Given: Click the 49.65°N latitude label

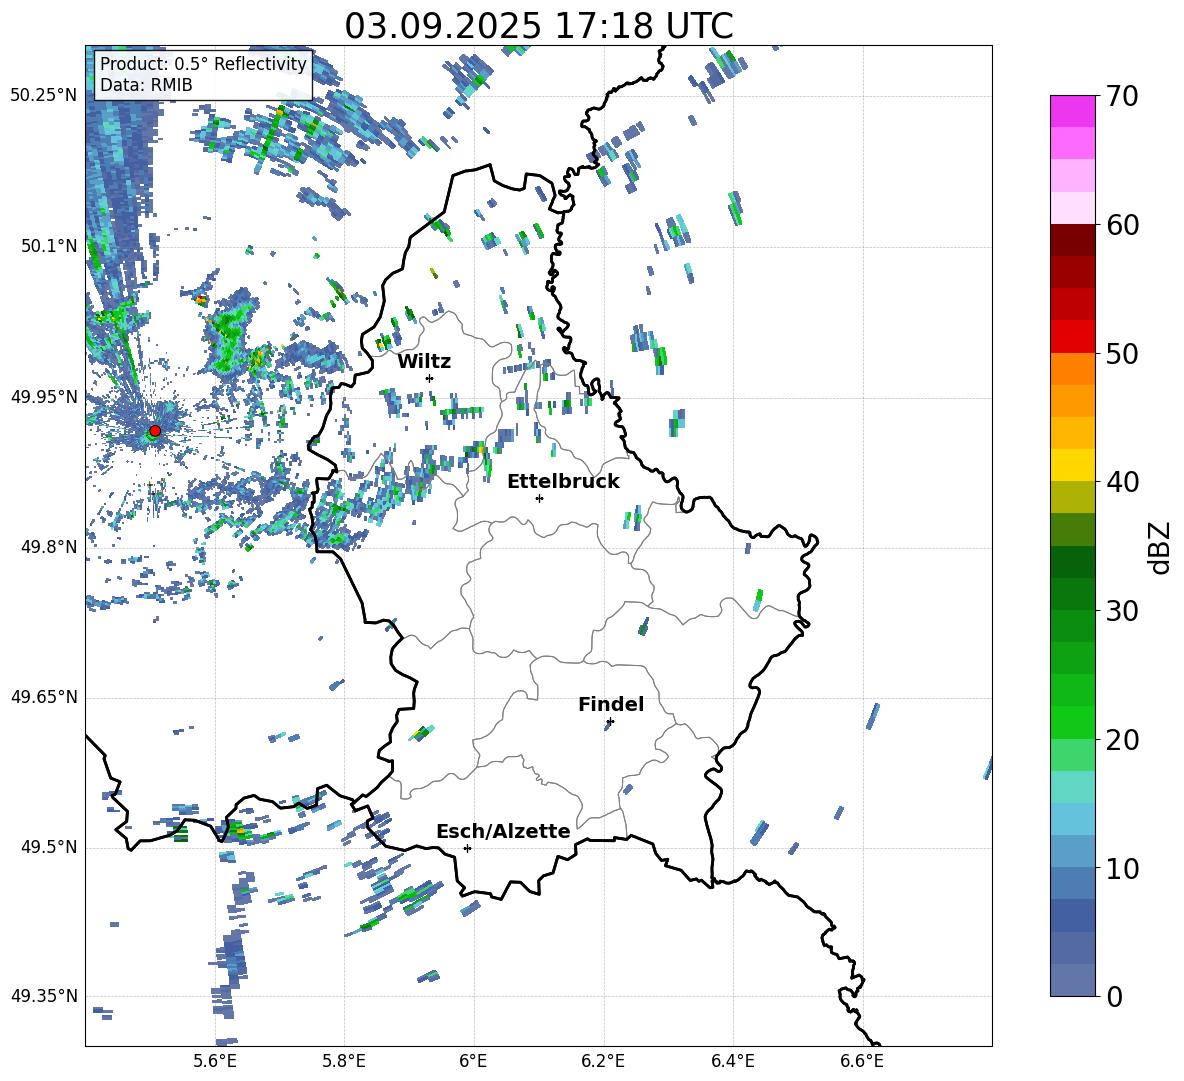Looking at the screenshot, I should click(x=44, y=697).
